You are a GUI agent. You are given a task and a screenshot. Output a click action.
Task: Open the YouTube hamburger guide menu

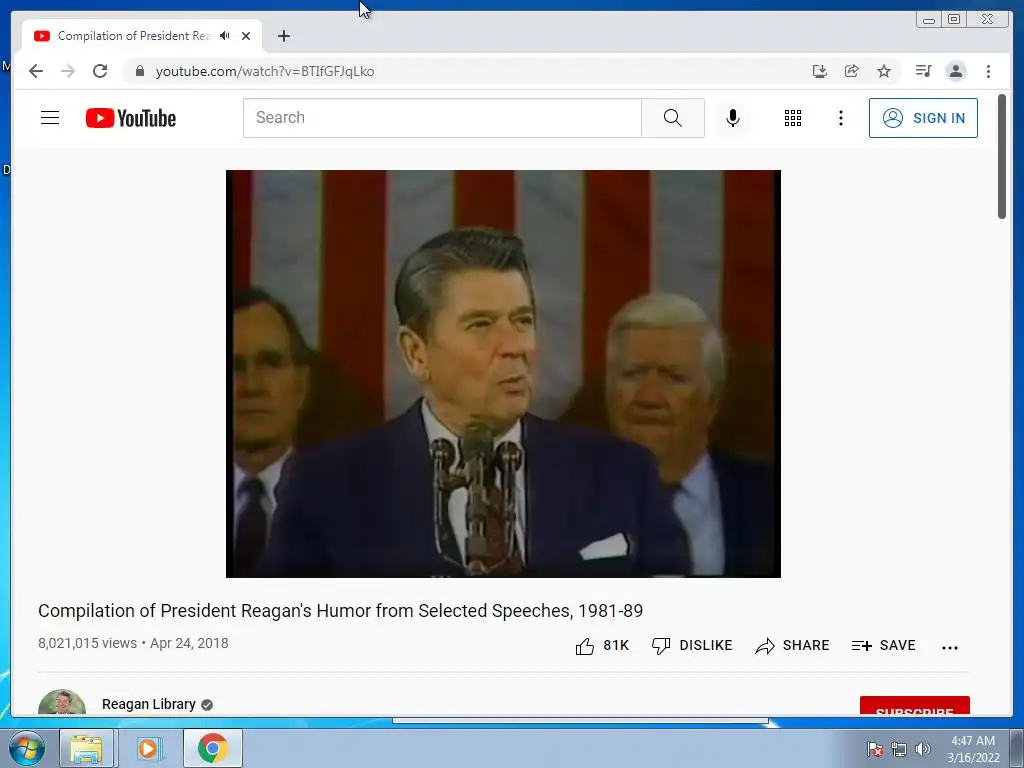tap(50, 118)
